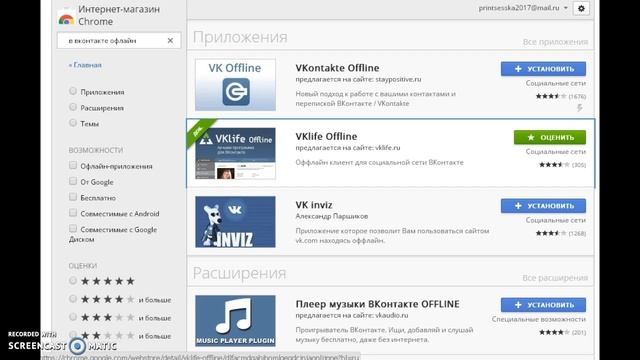Select the Темы radio filter
The width and height of the screenshot is (640, 360).
pos(73,122)
